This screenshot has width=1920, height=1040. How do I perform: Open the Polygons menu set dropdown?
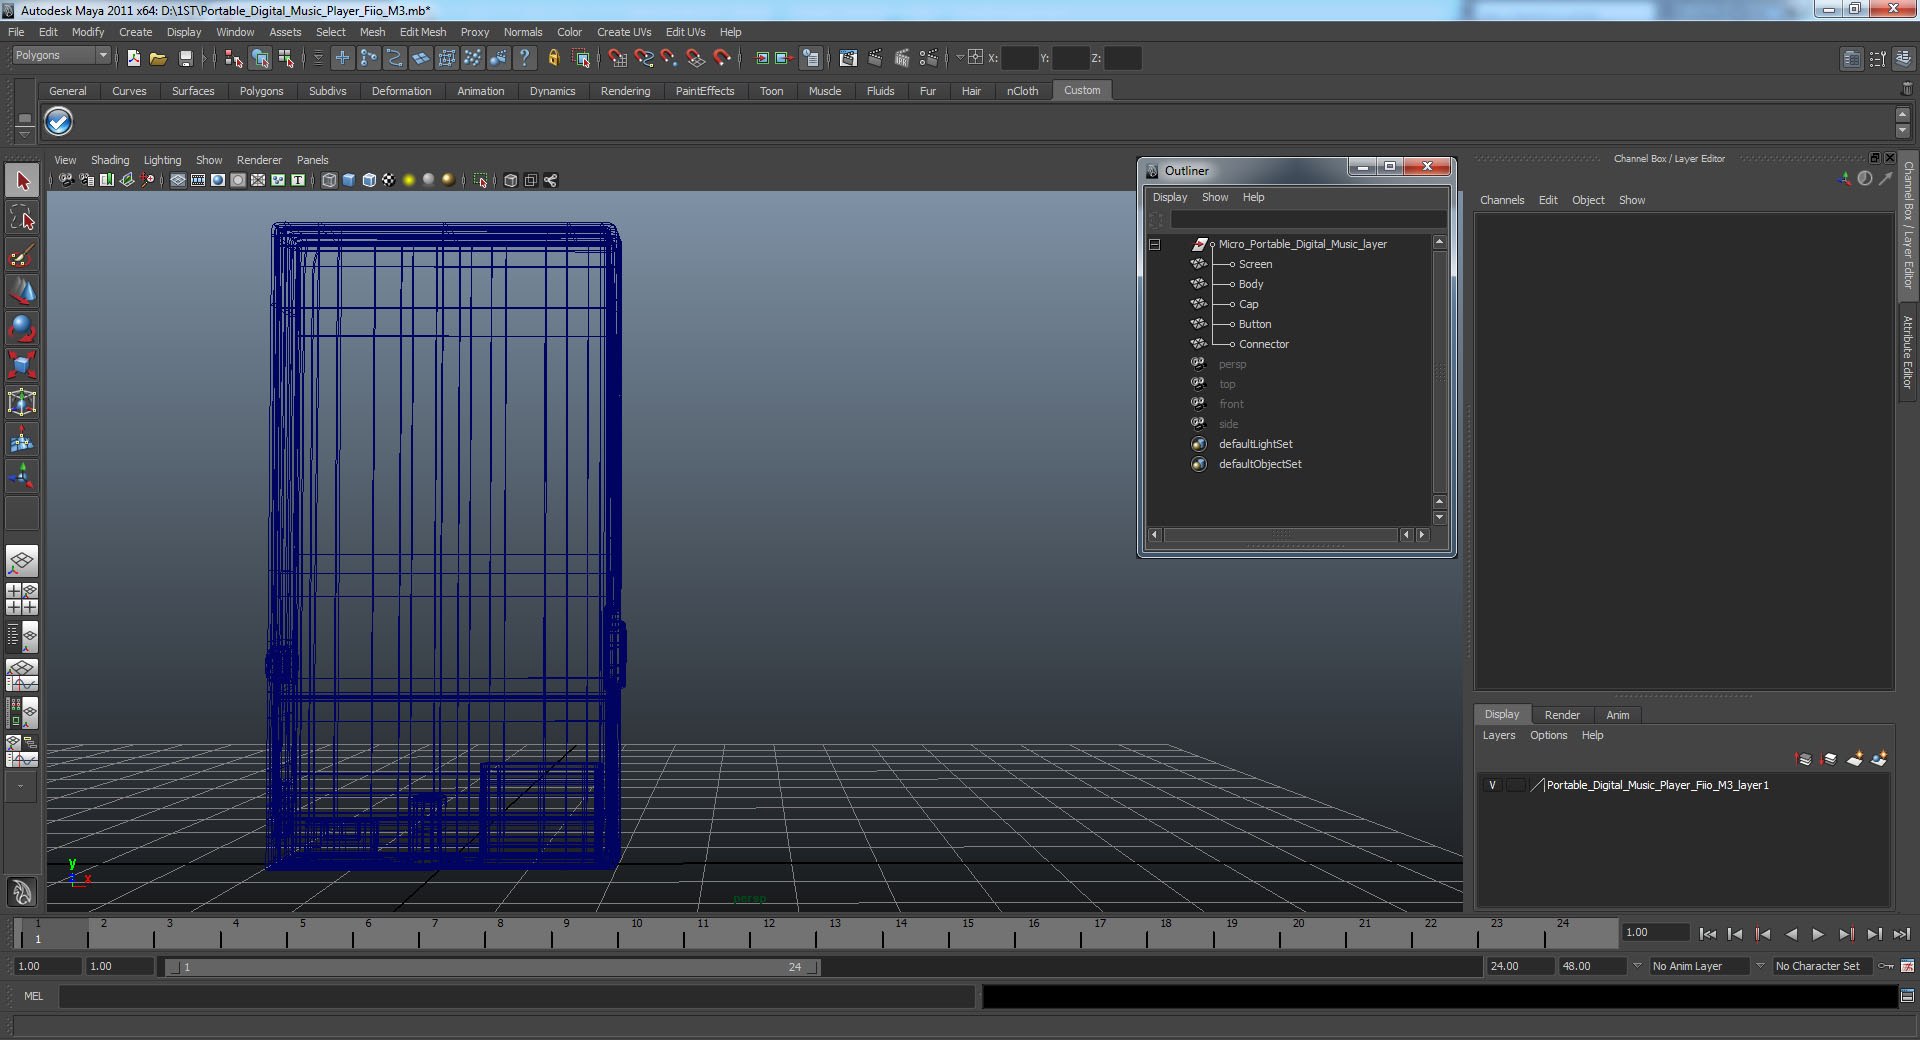point(61,56)
